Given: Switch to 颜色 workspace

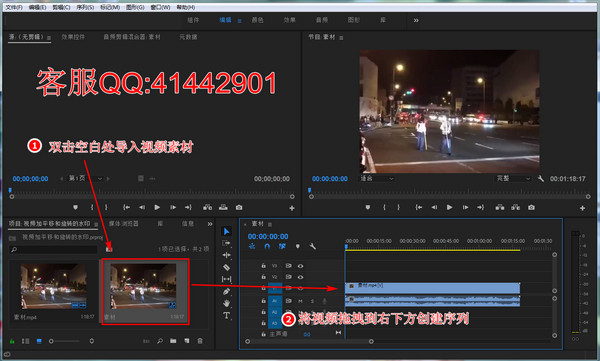Looking at the screenshot, I should tap(257, 20).
